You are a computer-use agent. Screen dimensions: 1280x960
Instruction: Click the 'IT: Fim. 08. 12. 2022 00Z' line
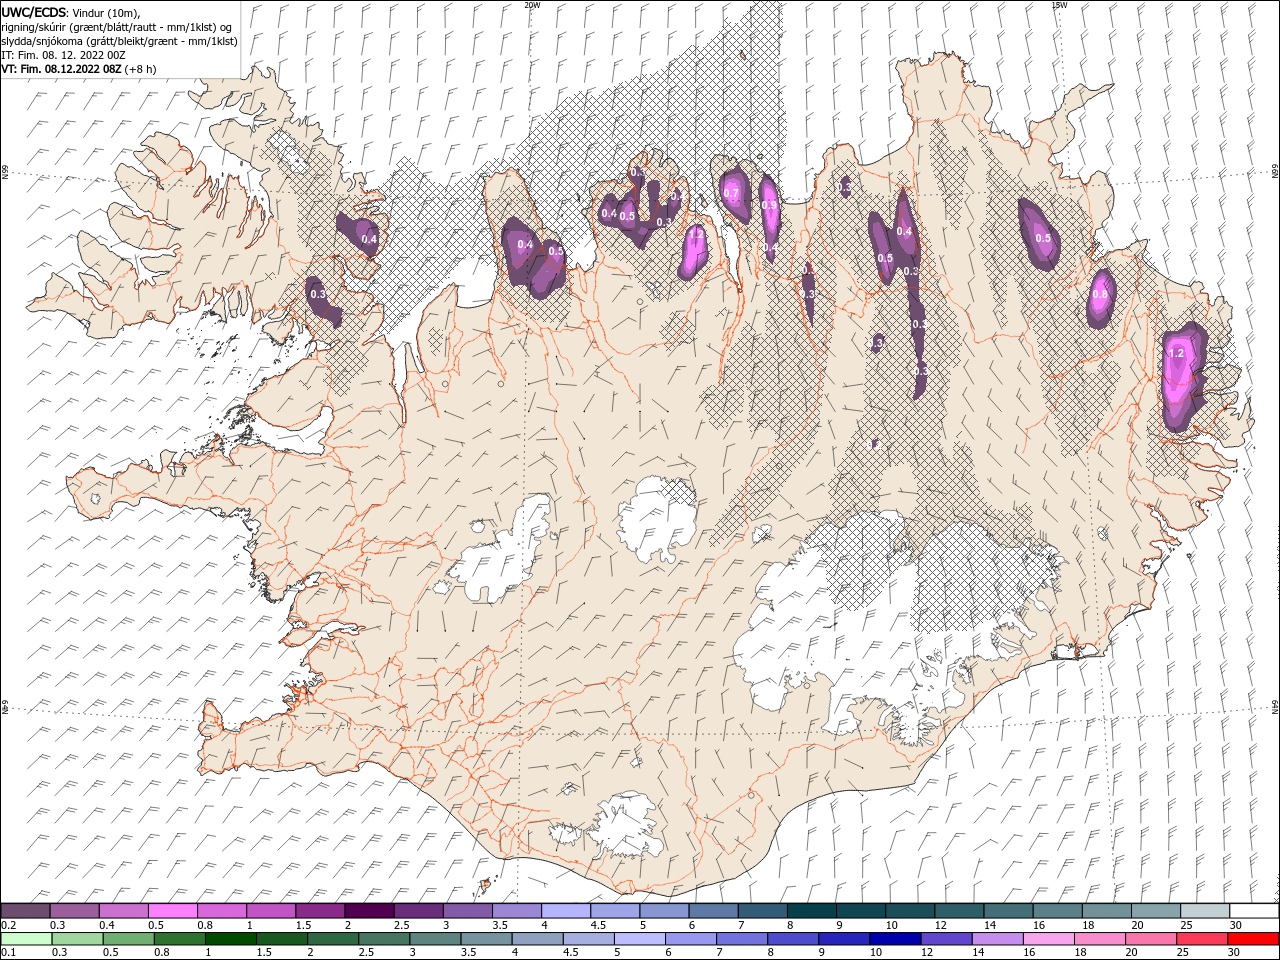pos(63,55)
